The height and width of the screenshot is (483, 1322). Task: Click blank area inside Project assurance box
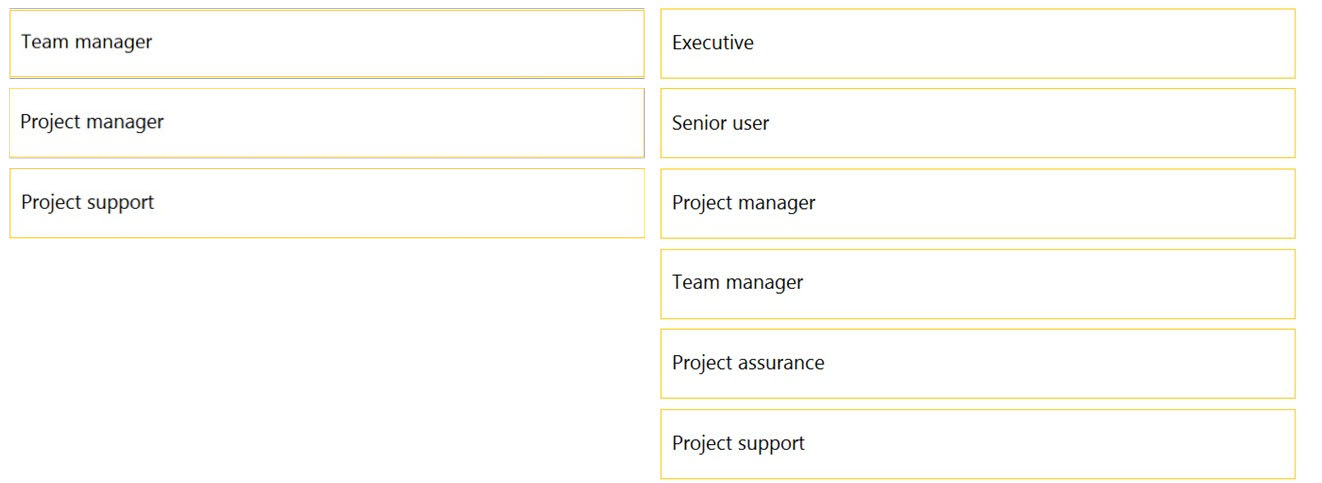tap(1060, 363)
